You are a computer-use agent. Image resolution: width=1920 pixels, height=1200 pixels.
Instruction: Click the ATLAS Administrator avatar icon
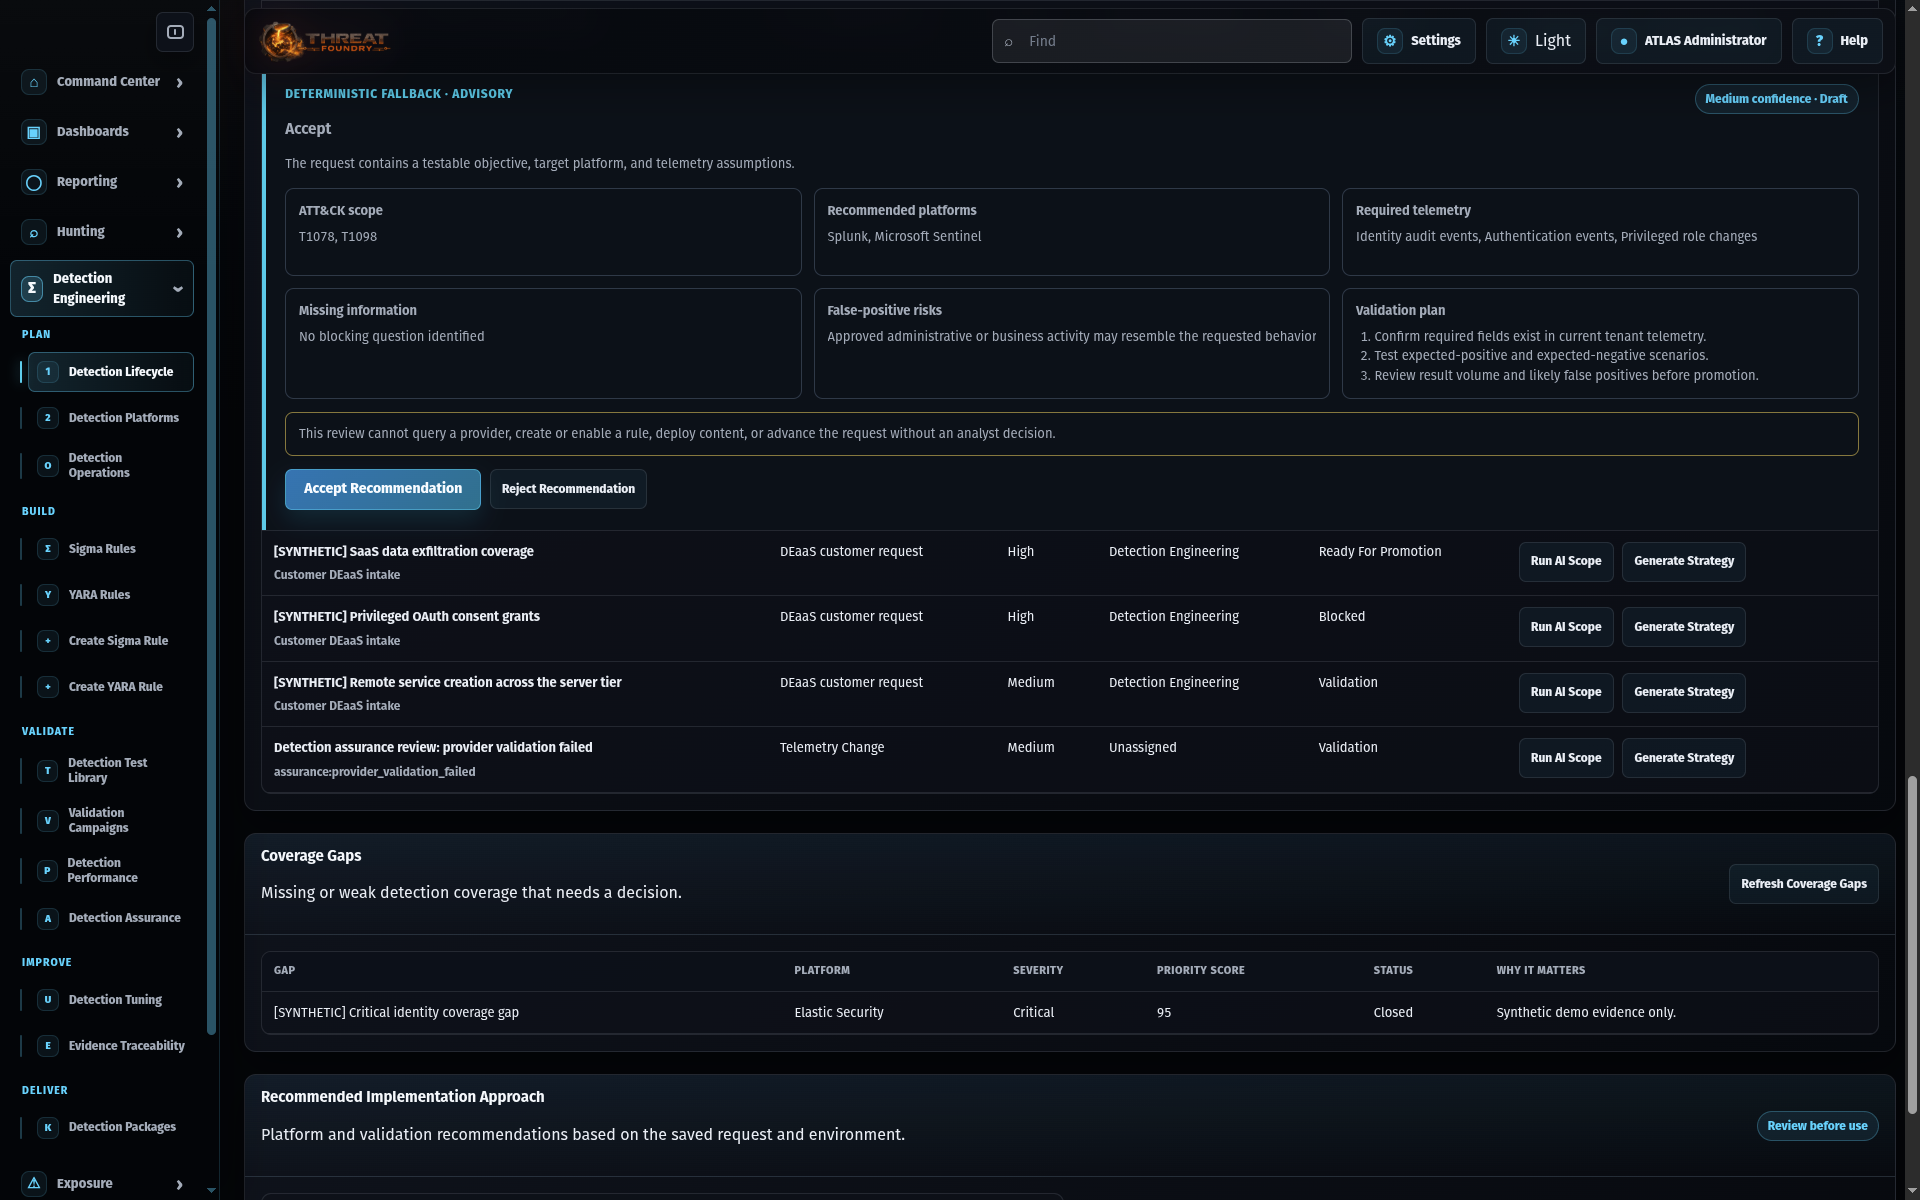[x=1624, y=41]
